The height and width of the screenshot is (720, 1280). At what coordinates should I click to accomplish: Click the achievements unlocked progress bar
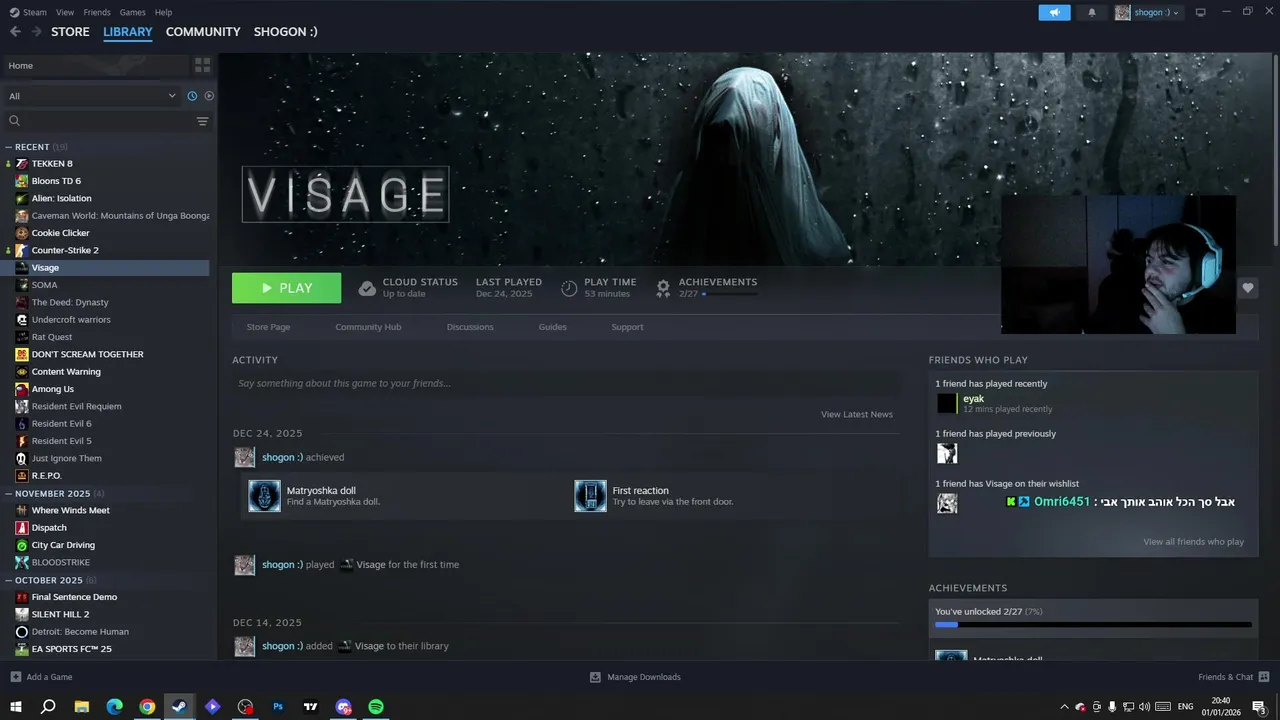[1093, 625]
